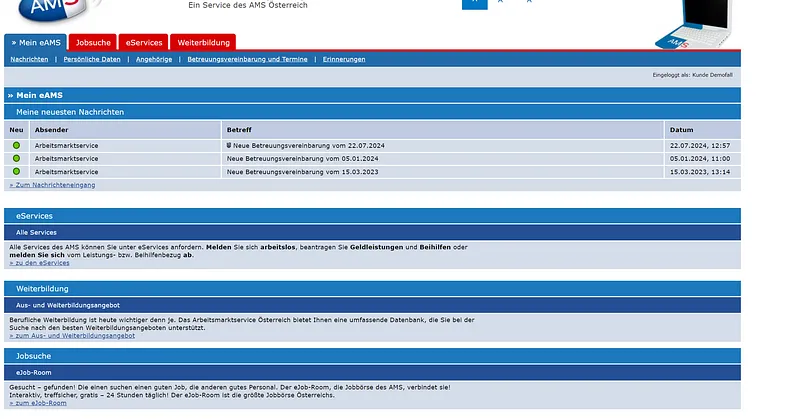Click the Betreff column header
This screenshot has width=786, height=419.
(x=443, y=130)
